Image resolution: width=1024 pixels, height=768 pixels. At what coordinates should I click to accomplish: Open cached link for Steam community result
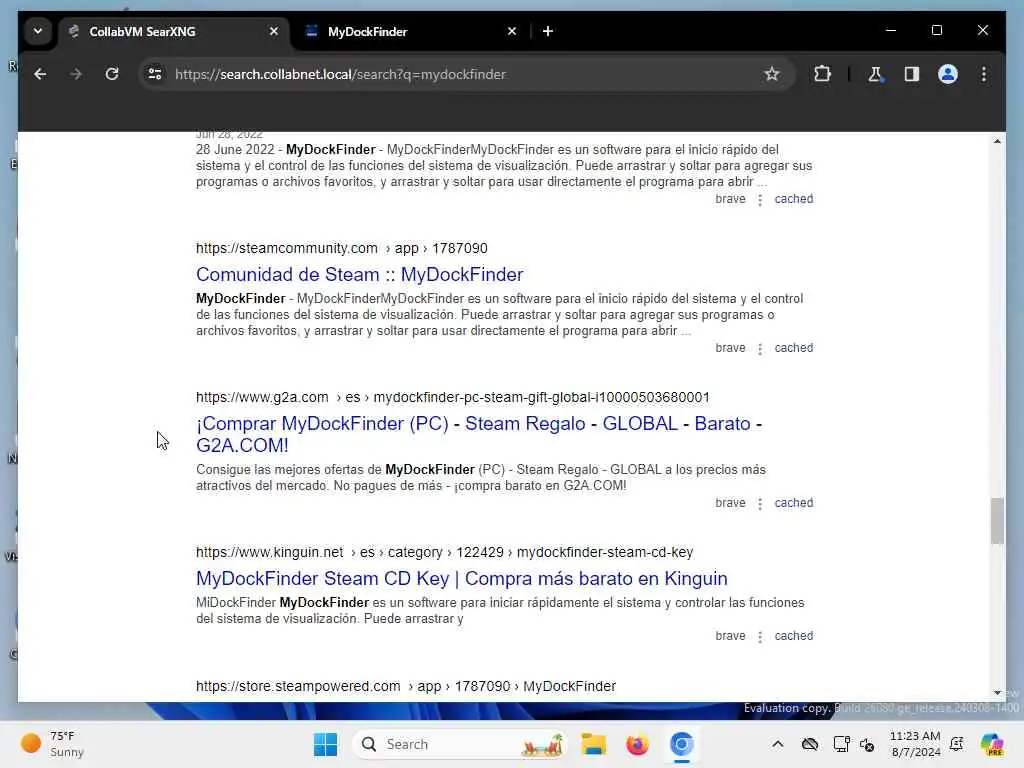coord(793,348)
